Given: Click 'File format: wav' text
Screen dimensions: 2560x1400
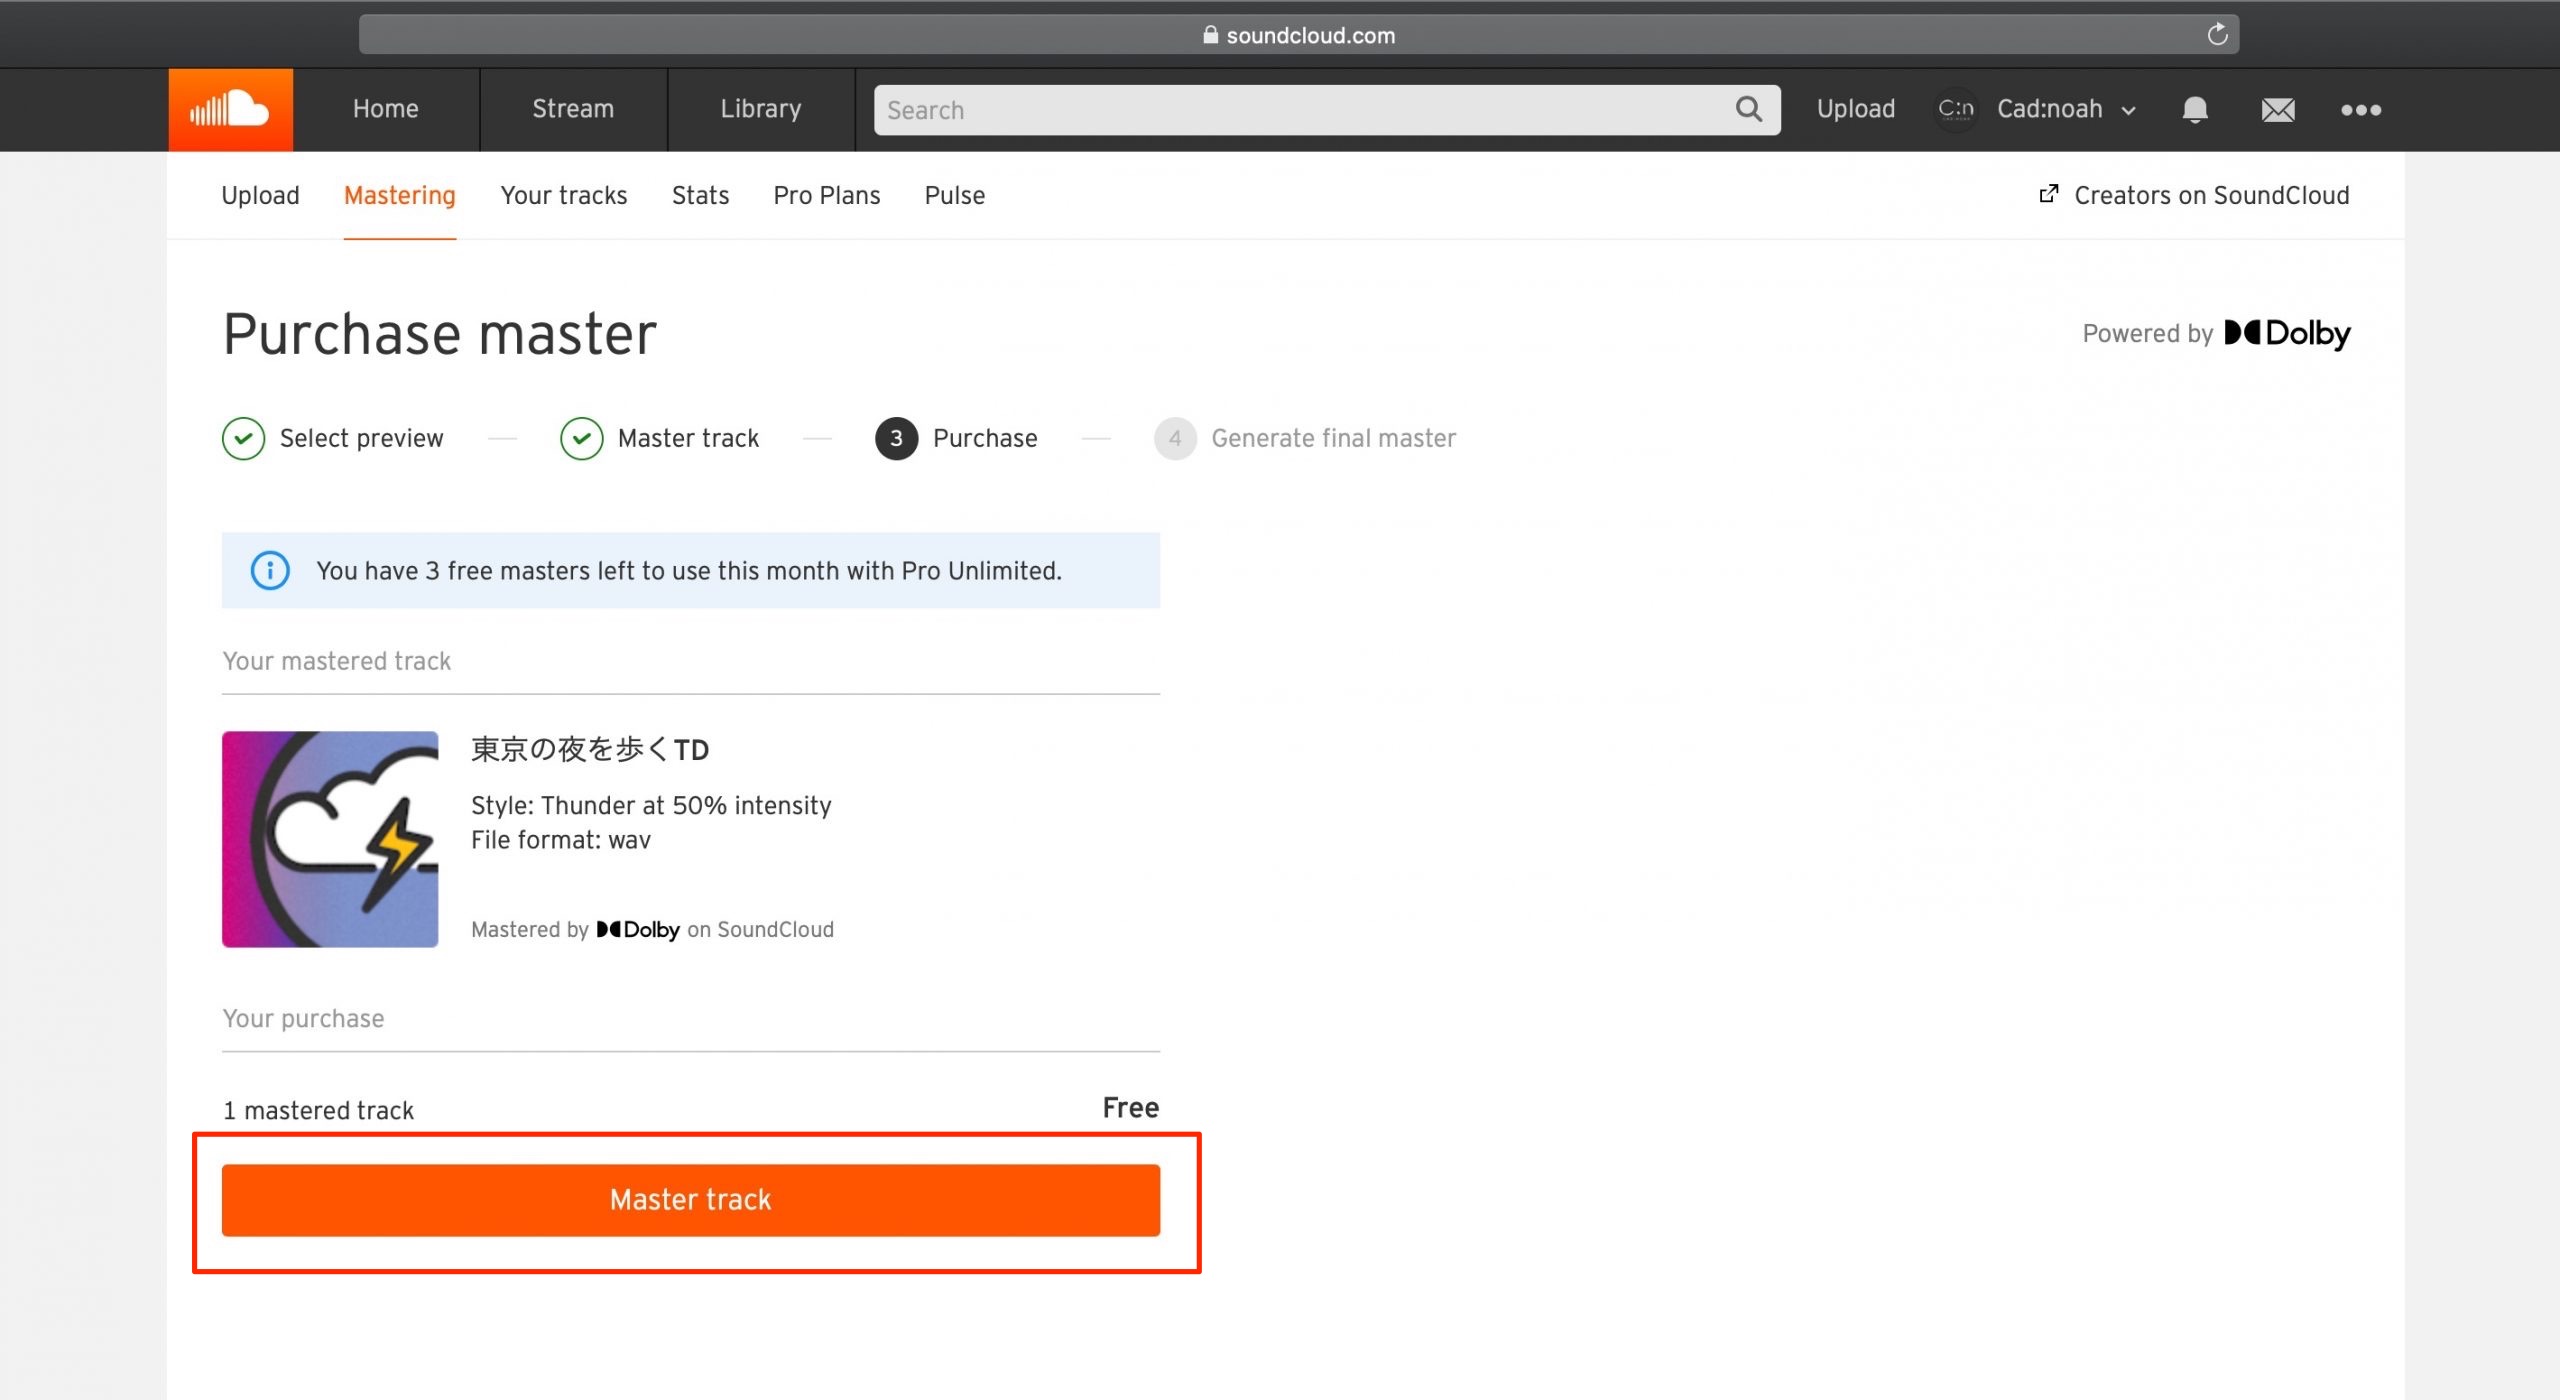Looking at the screenshot, I should (x=560, y=840).
